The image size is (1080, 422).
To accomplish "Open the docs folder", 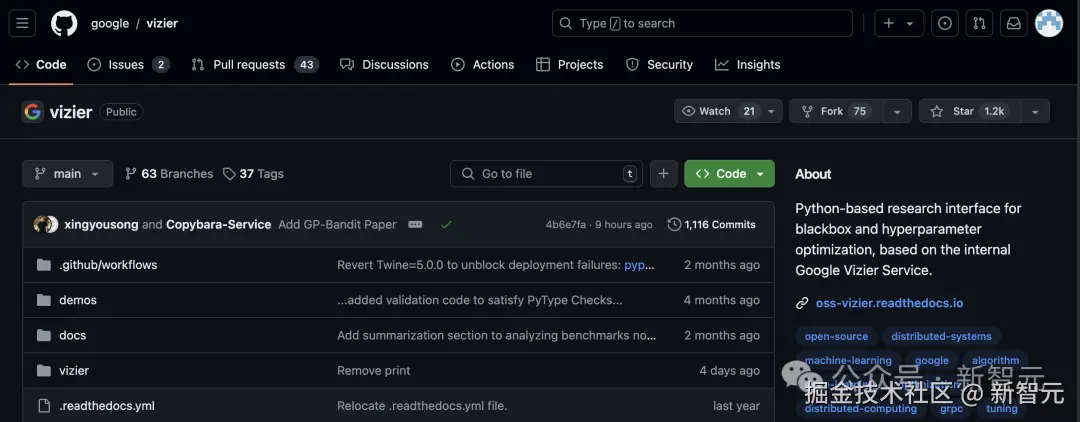I will [x=72, y=335].
